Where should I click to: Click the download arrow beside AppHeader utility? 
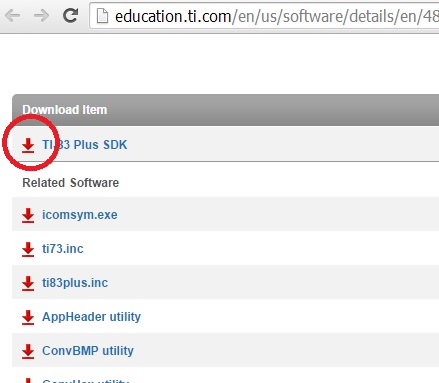point(28,317)
